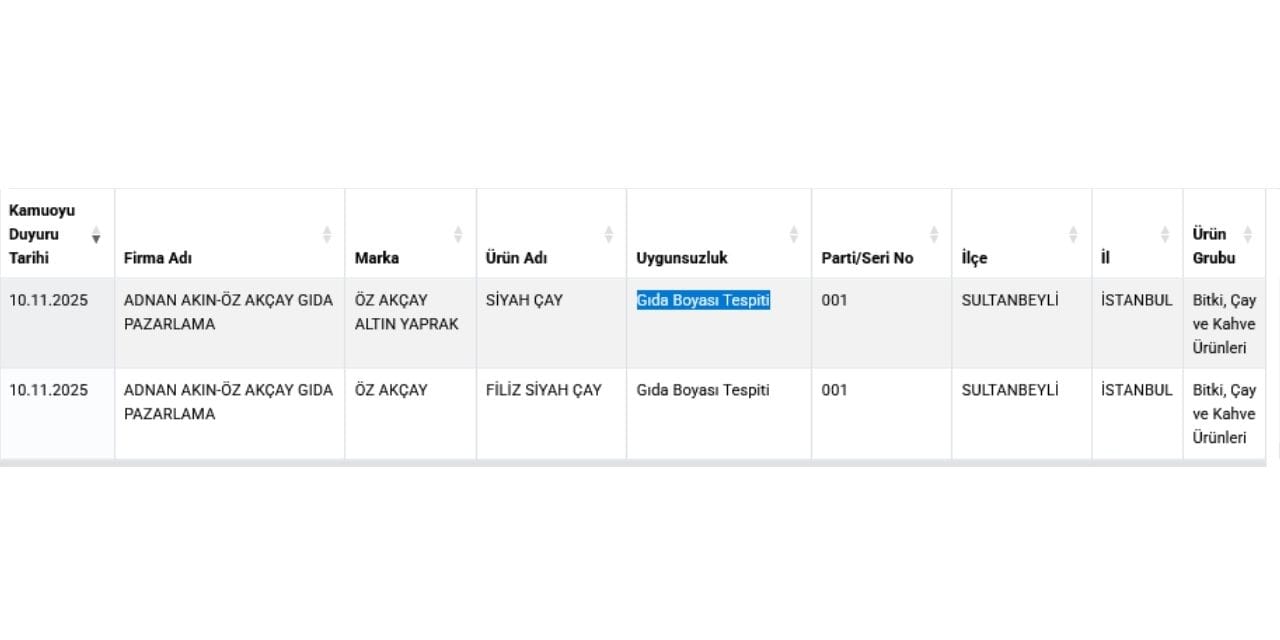Click sort icon in Firma Adı column
The height and width of the screenshot is (640, 1280).
pos(327,235)
